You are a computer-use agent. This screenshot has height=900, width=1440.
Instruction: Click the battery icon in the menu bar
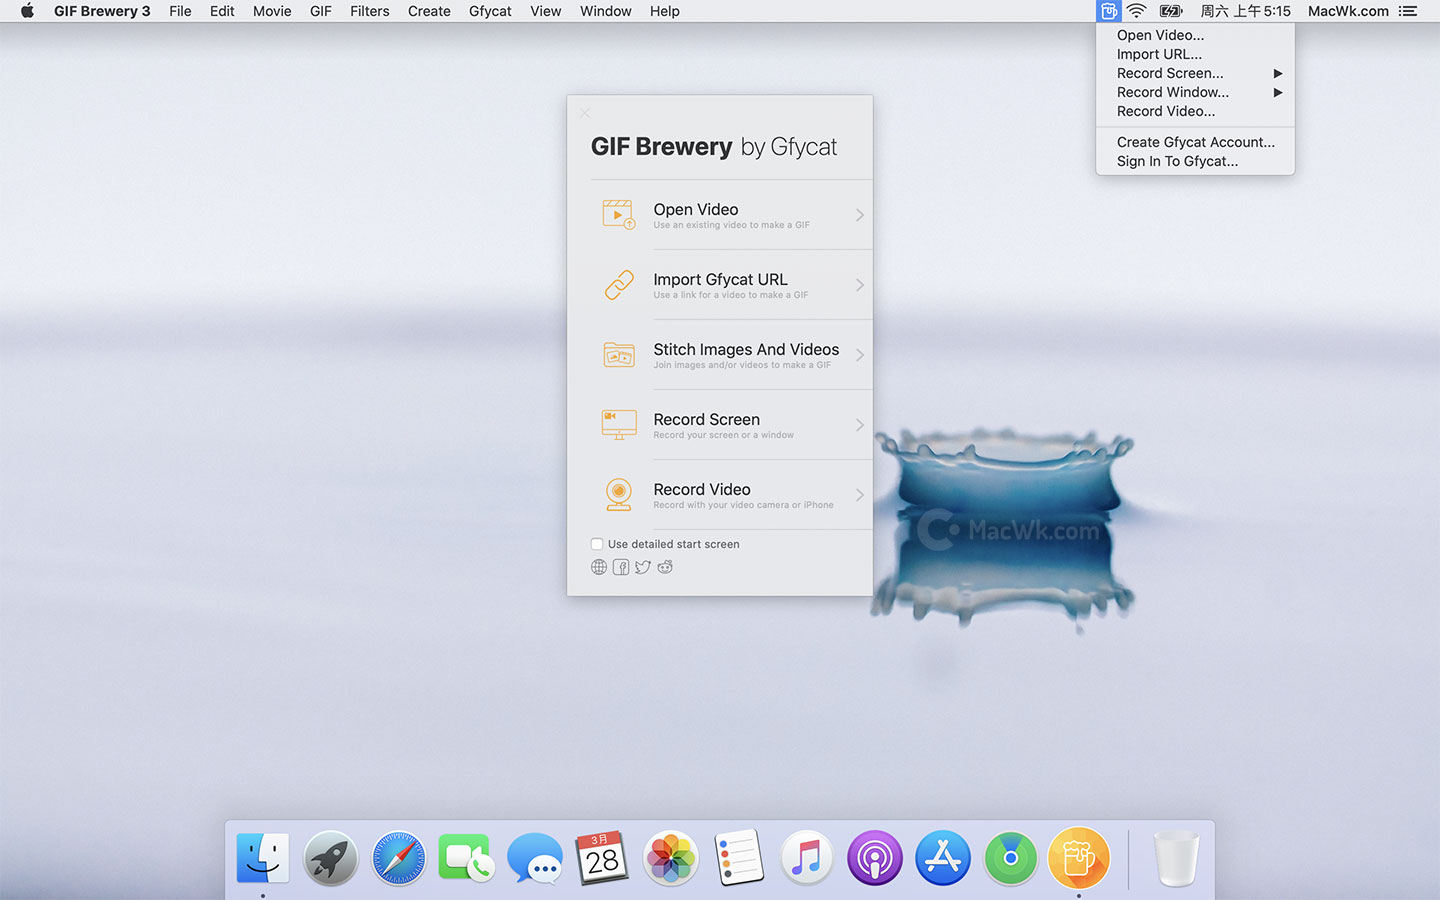coord(1171,11)
